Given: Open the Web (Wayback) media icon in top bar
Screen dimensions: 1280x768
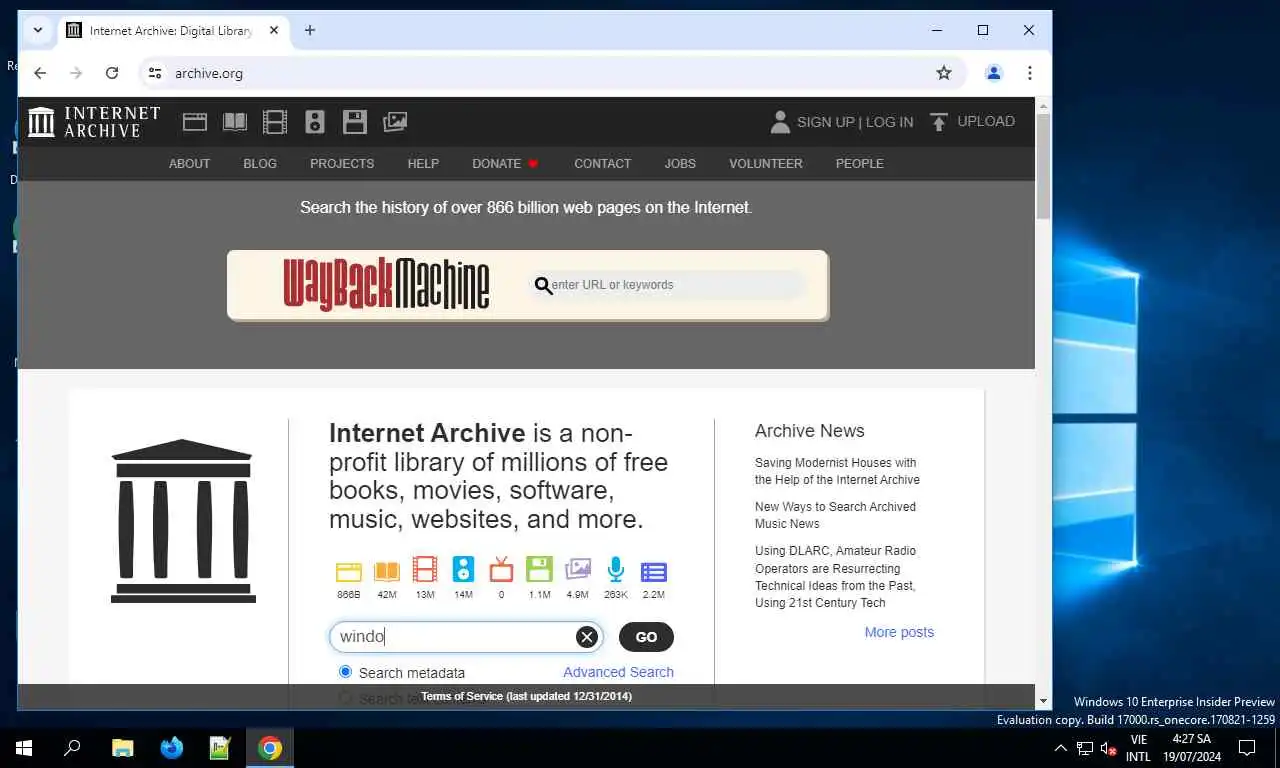Looking at the screenshot, I should (x=195, y=122).
